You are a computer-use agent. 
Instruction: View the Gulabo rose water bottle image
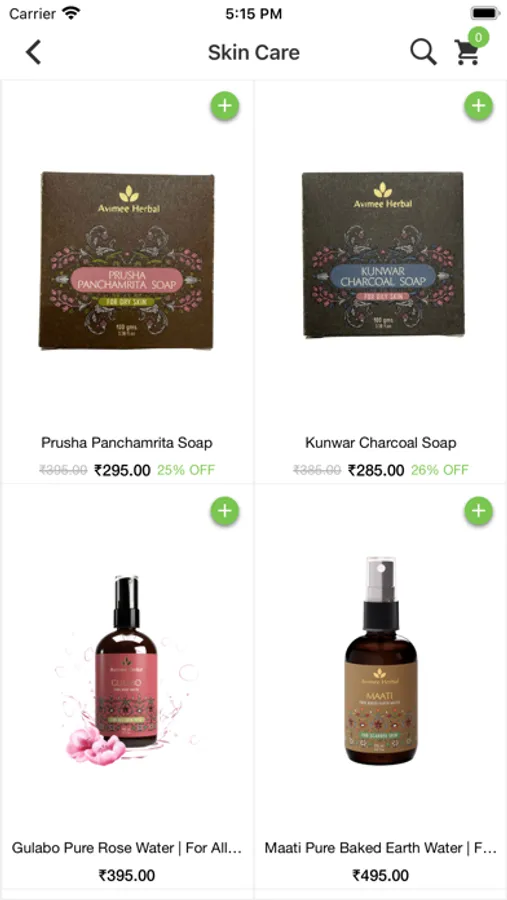point(127,670)
